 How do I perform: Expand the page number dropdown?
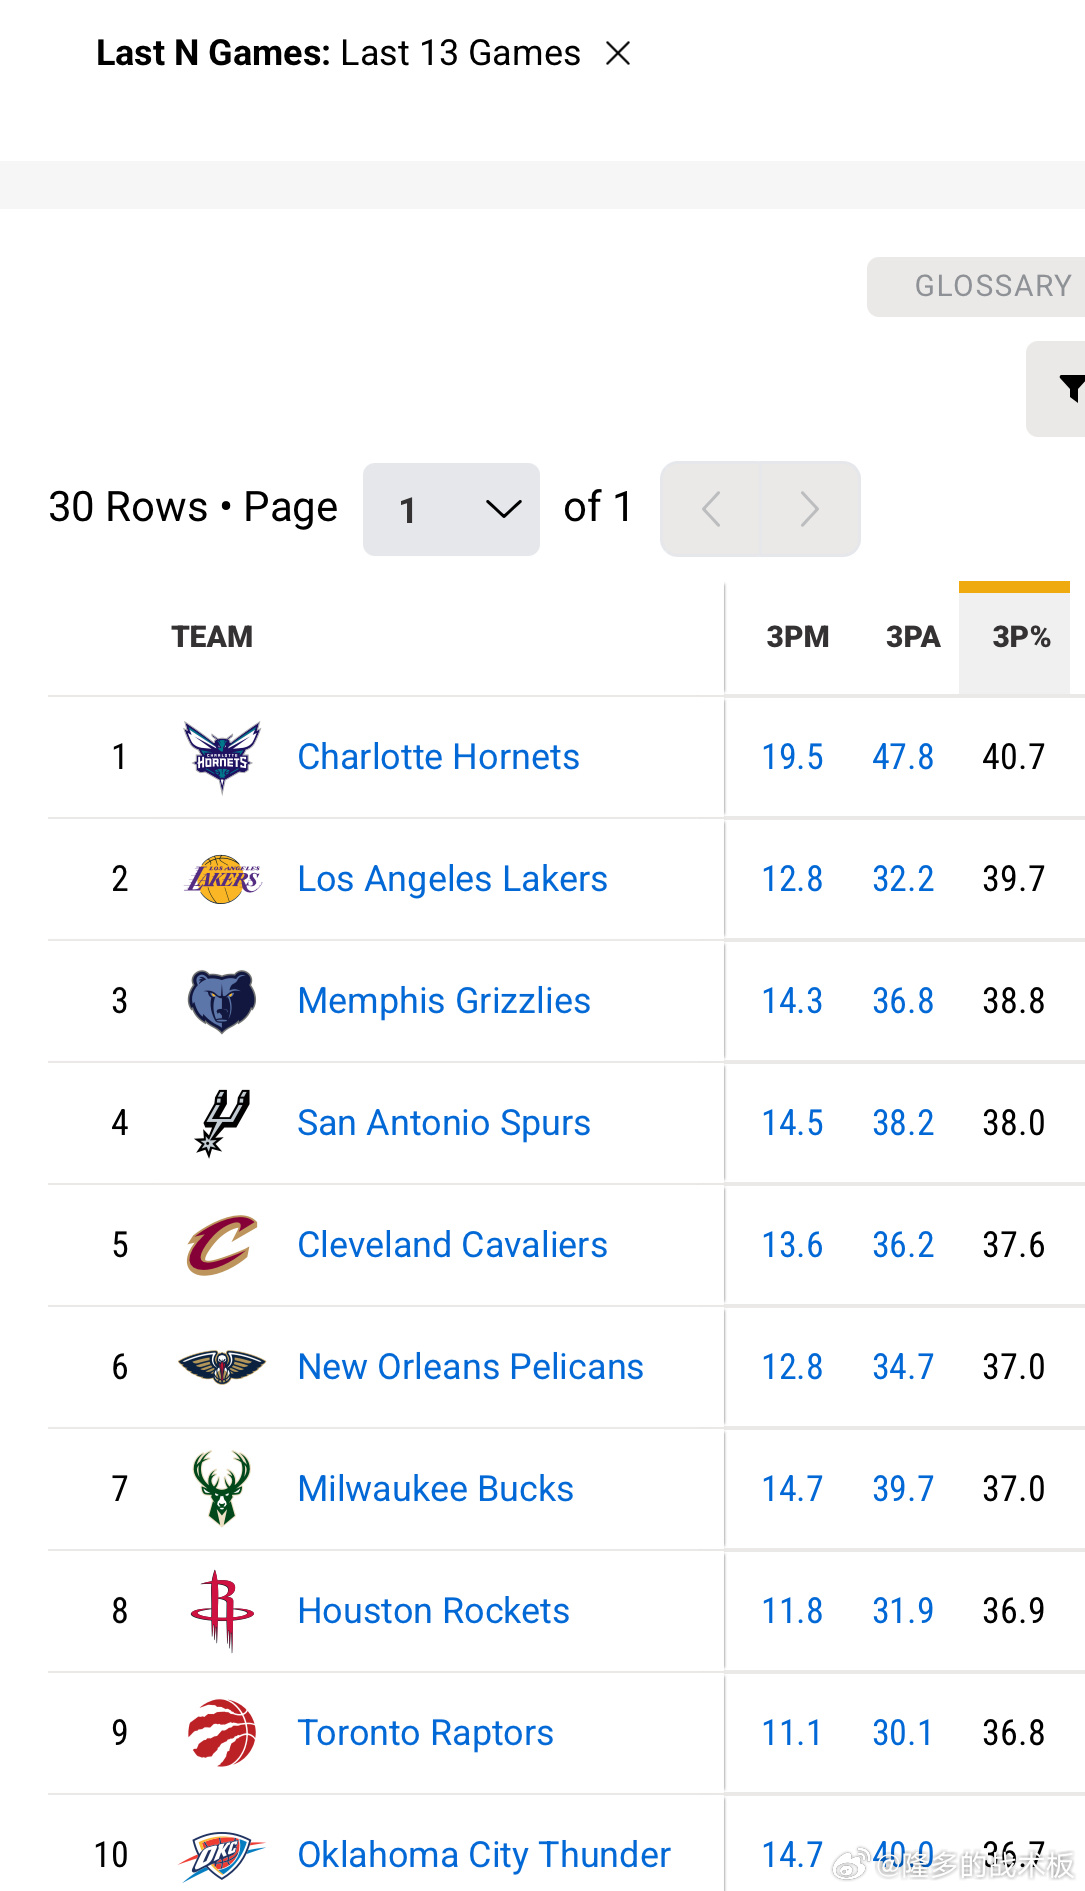(451, 510)
